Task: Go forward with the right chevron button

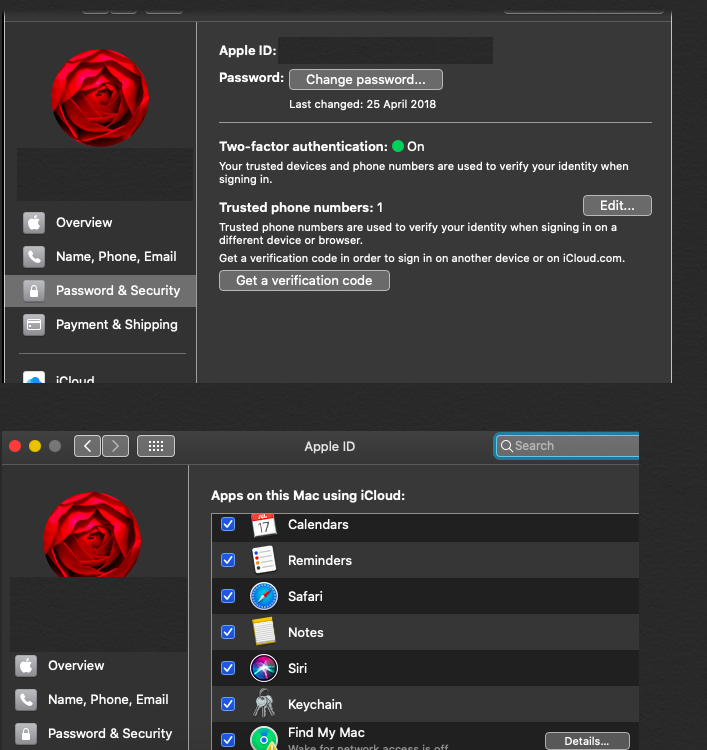Action: click(115, 446)
